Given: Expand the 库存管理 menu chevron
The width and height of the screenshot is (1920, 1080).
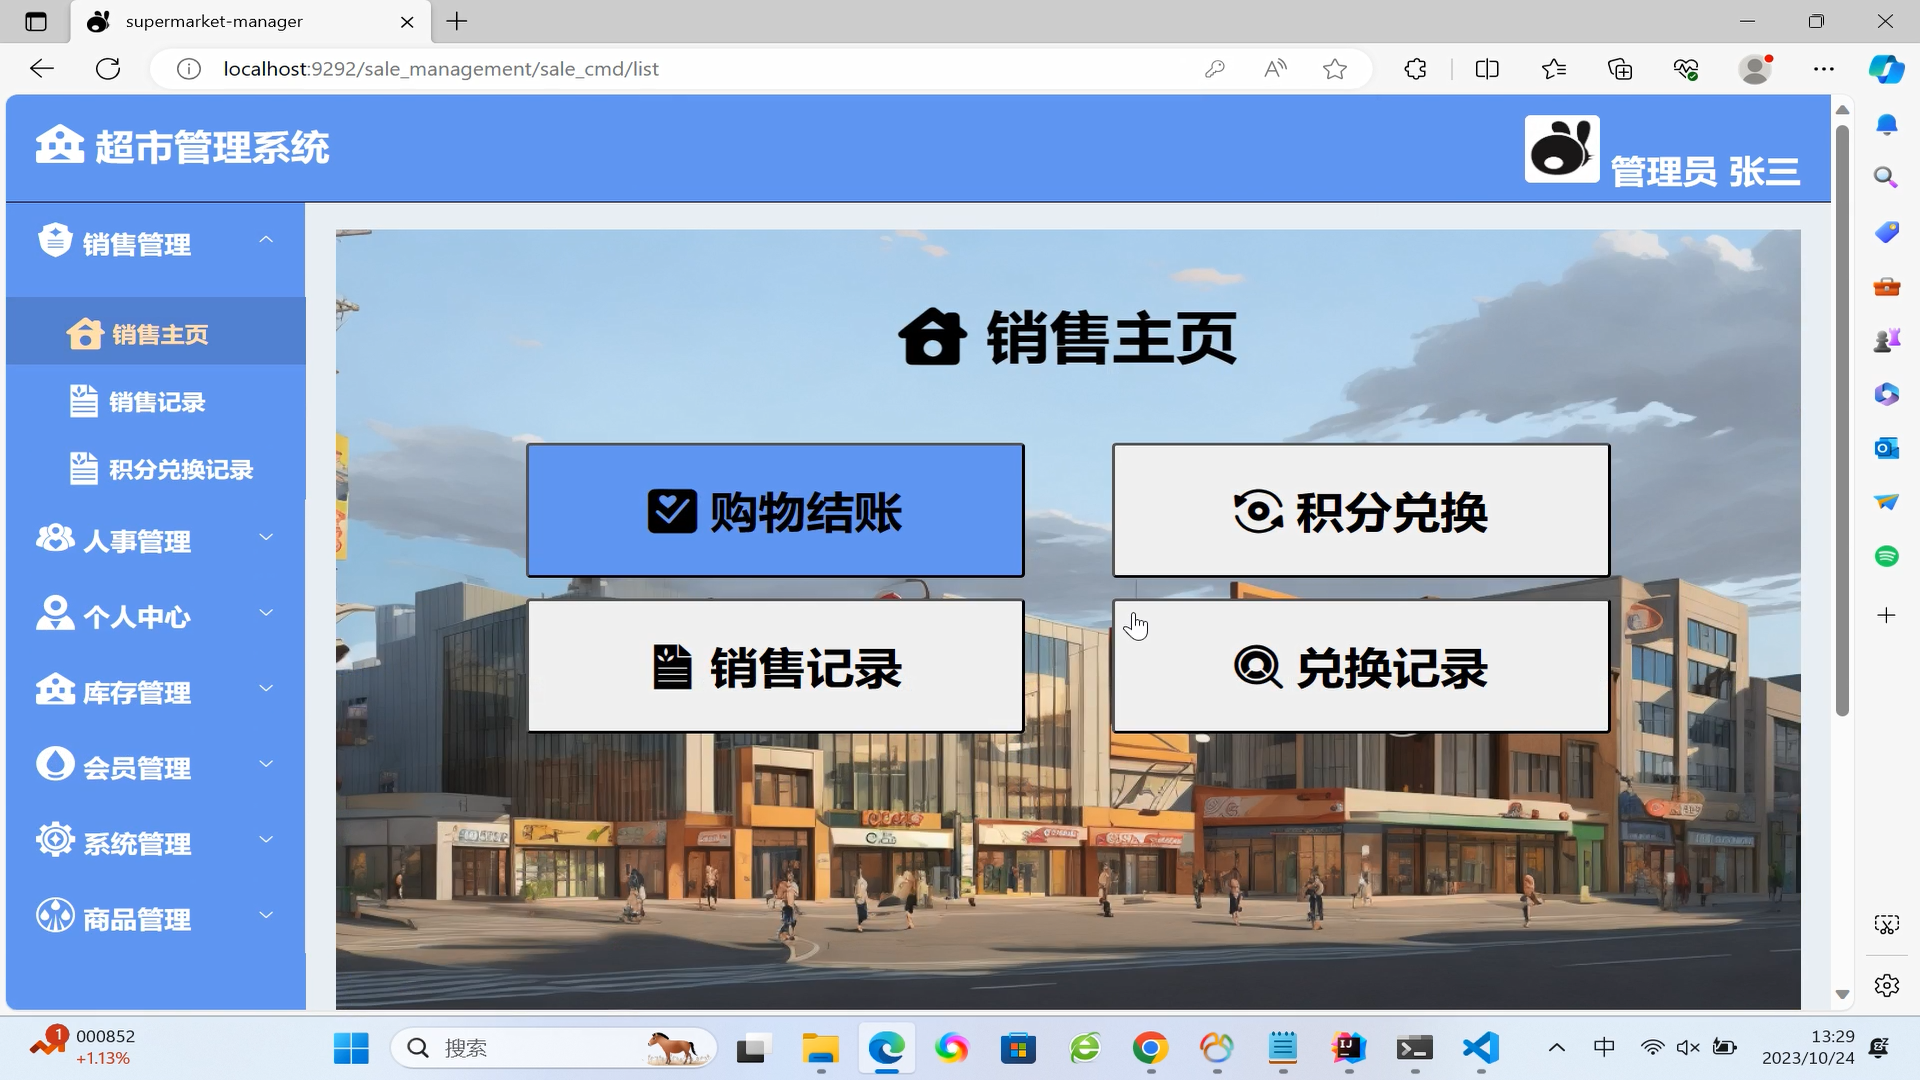Looking at the screenshot, I should pyautogui.click(x=266, y=689).
